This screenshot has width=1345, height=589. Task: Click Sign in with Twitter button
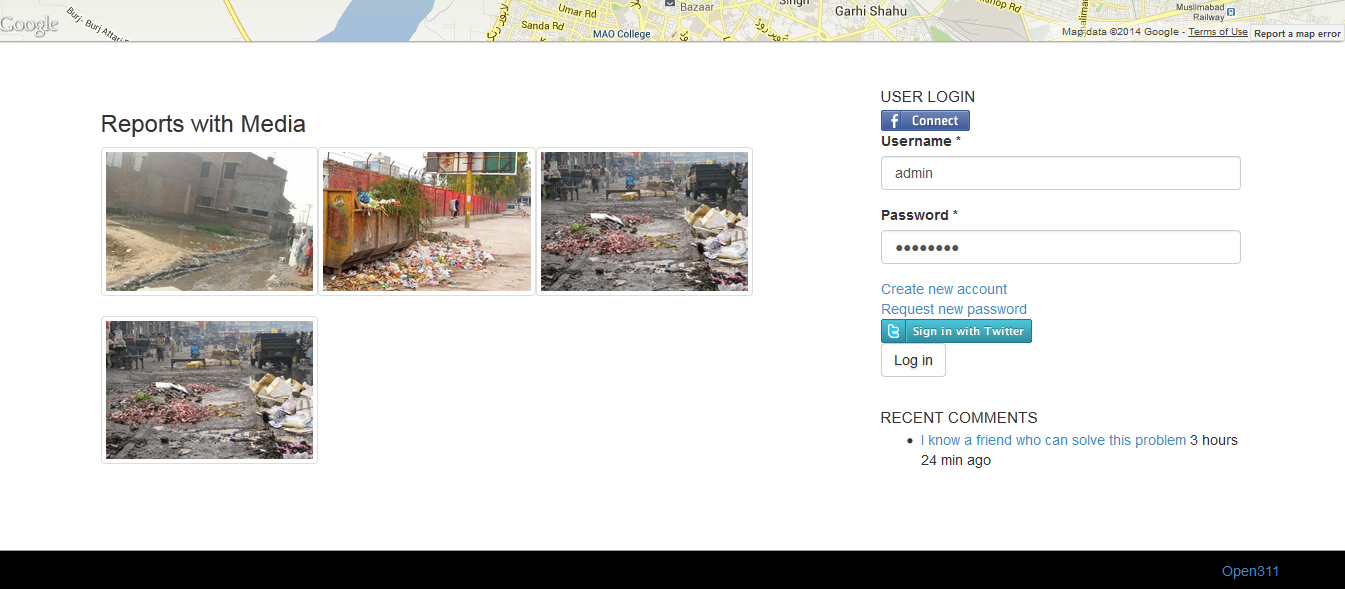tap(956, 331)
